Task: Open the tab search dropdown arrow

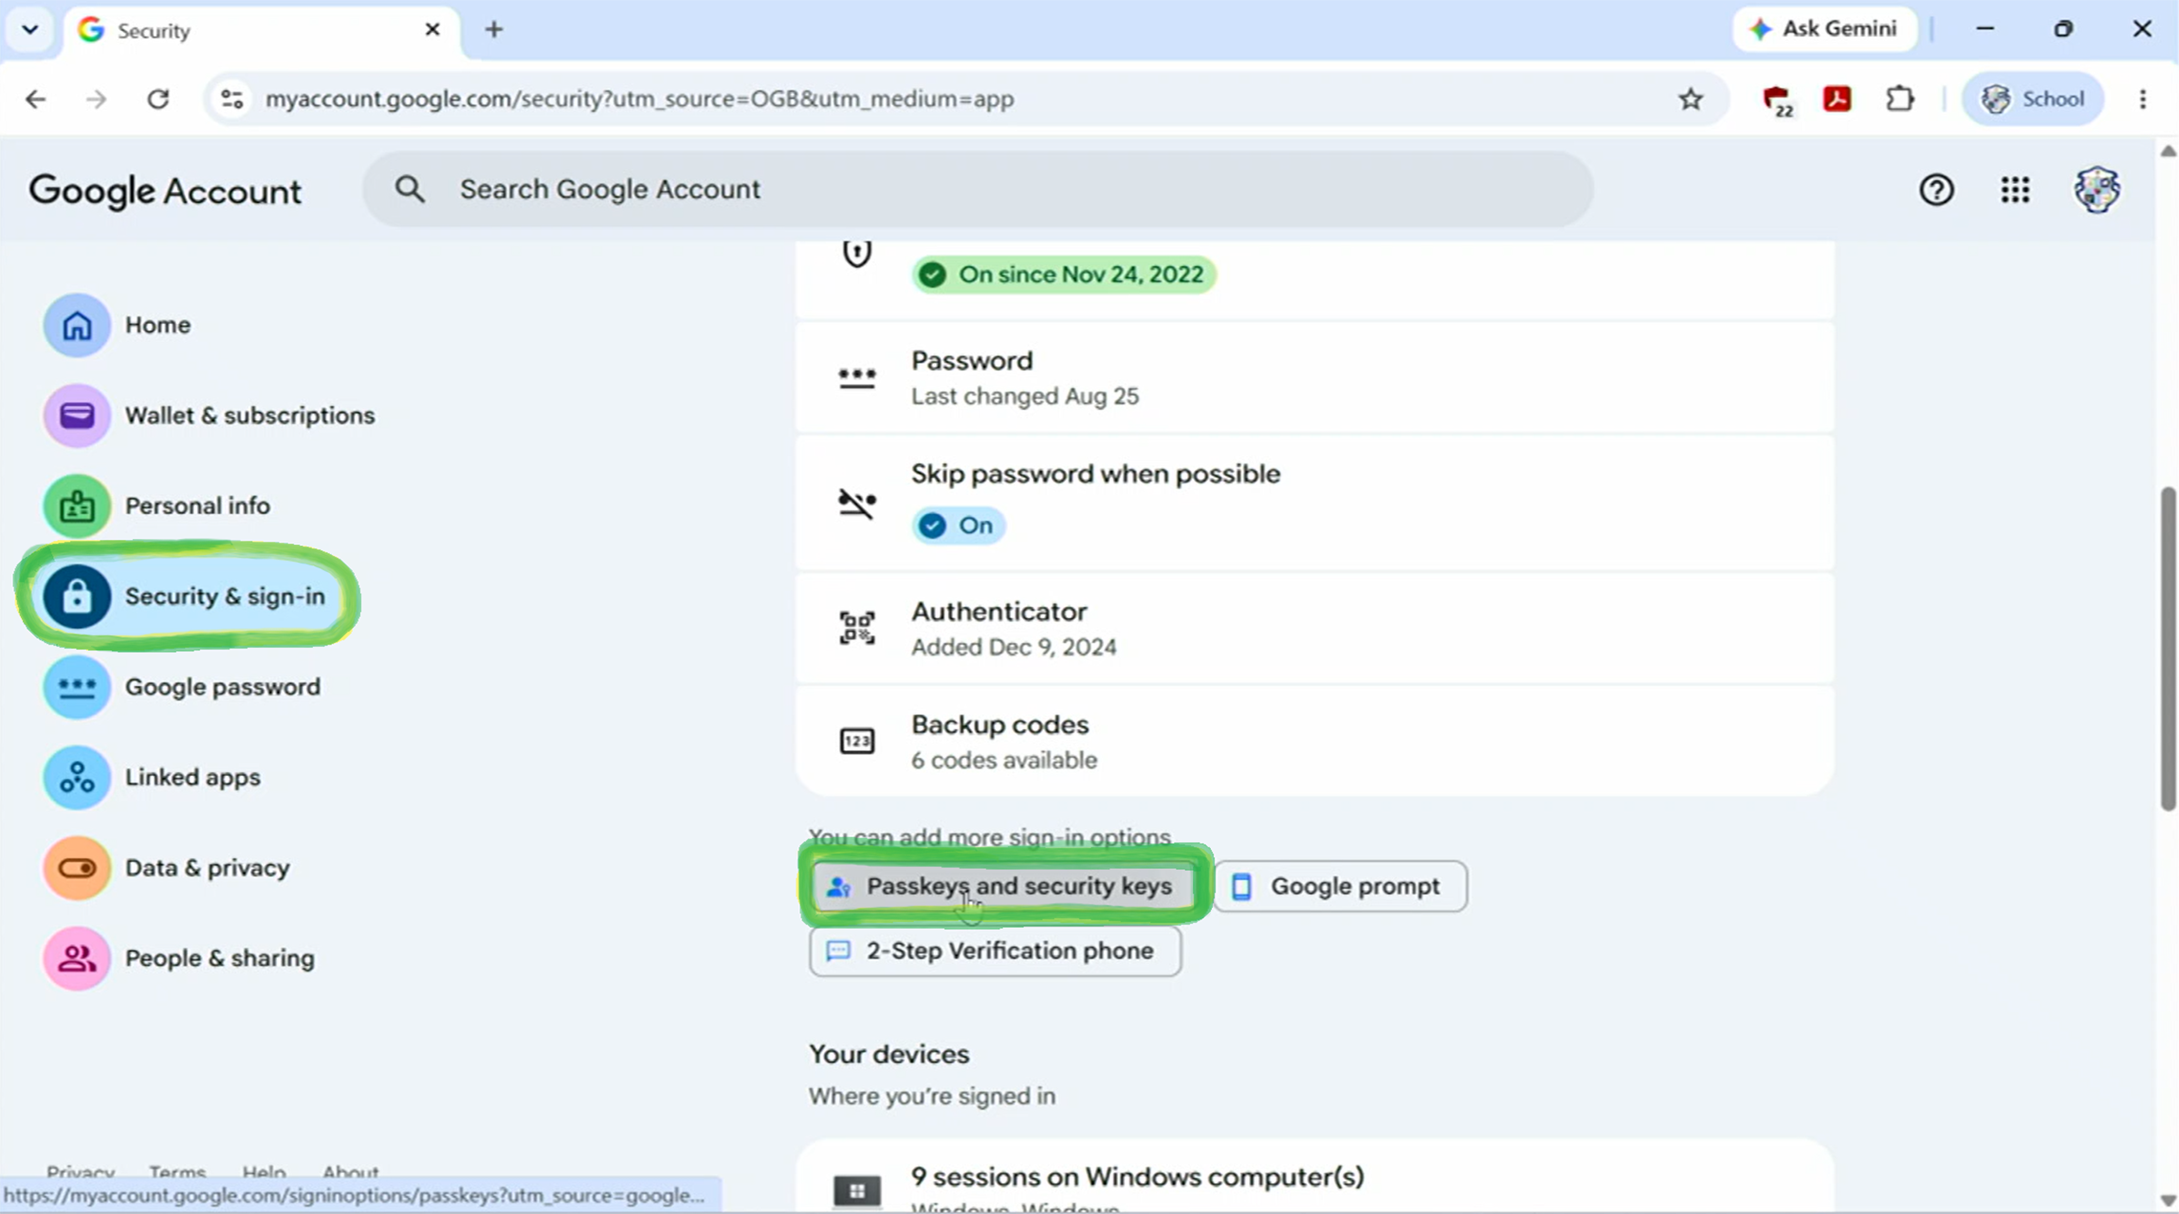Action: [x=30, y=30]
